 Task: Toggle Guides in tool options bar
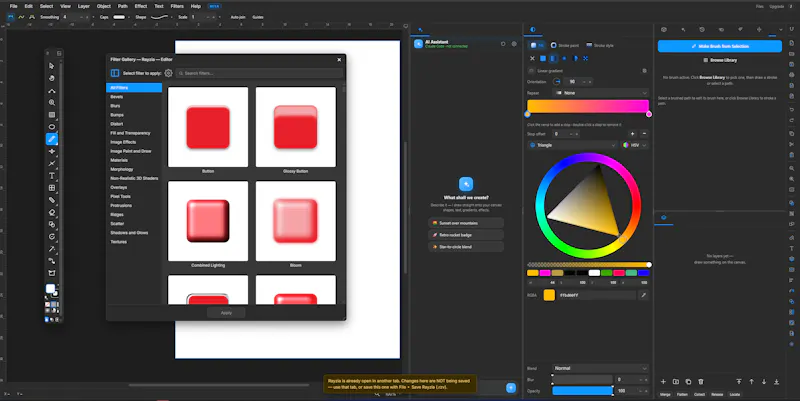[x=258, y=17]
